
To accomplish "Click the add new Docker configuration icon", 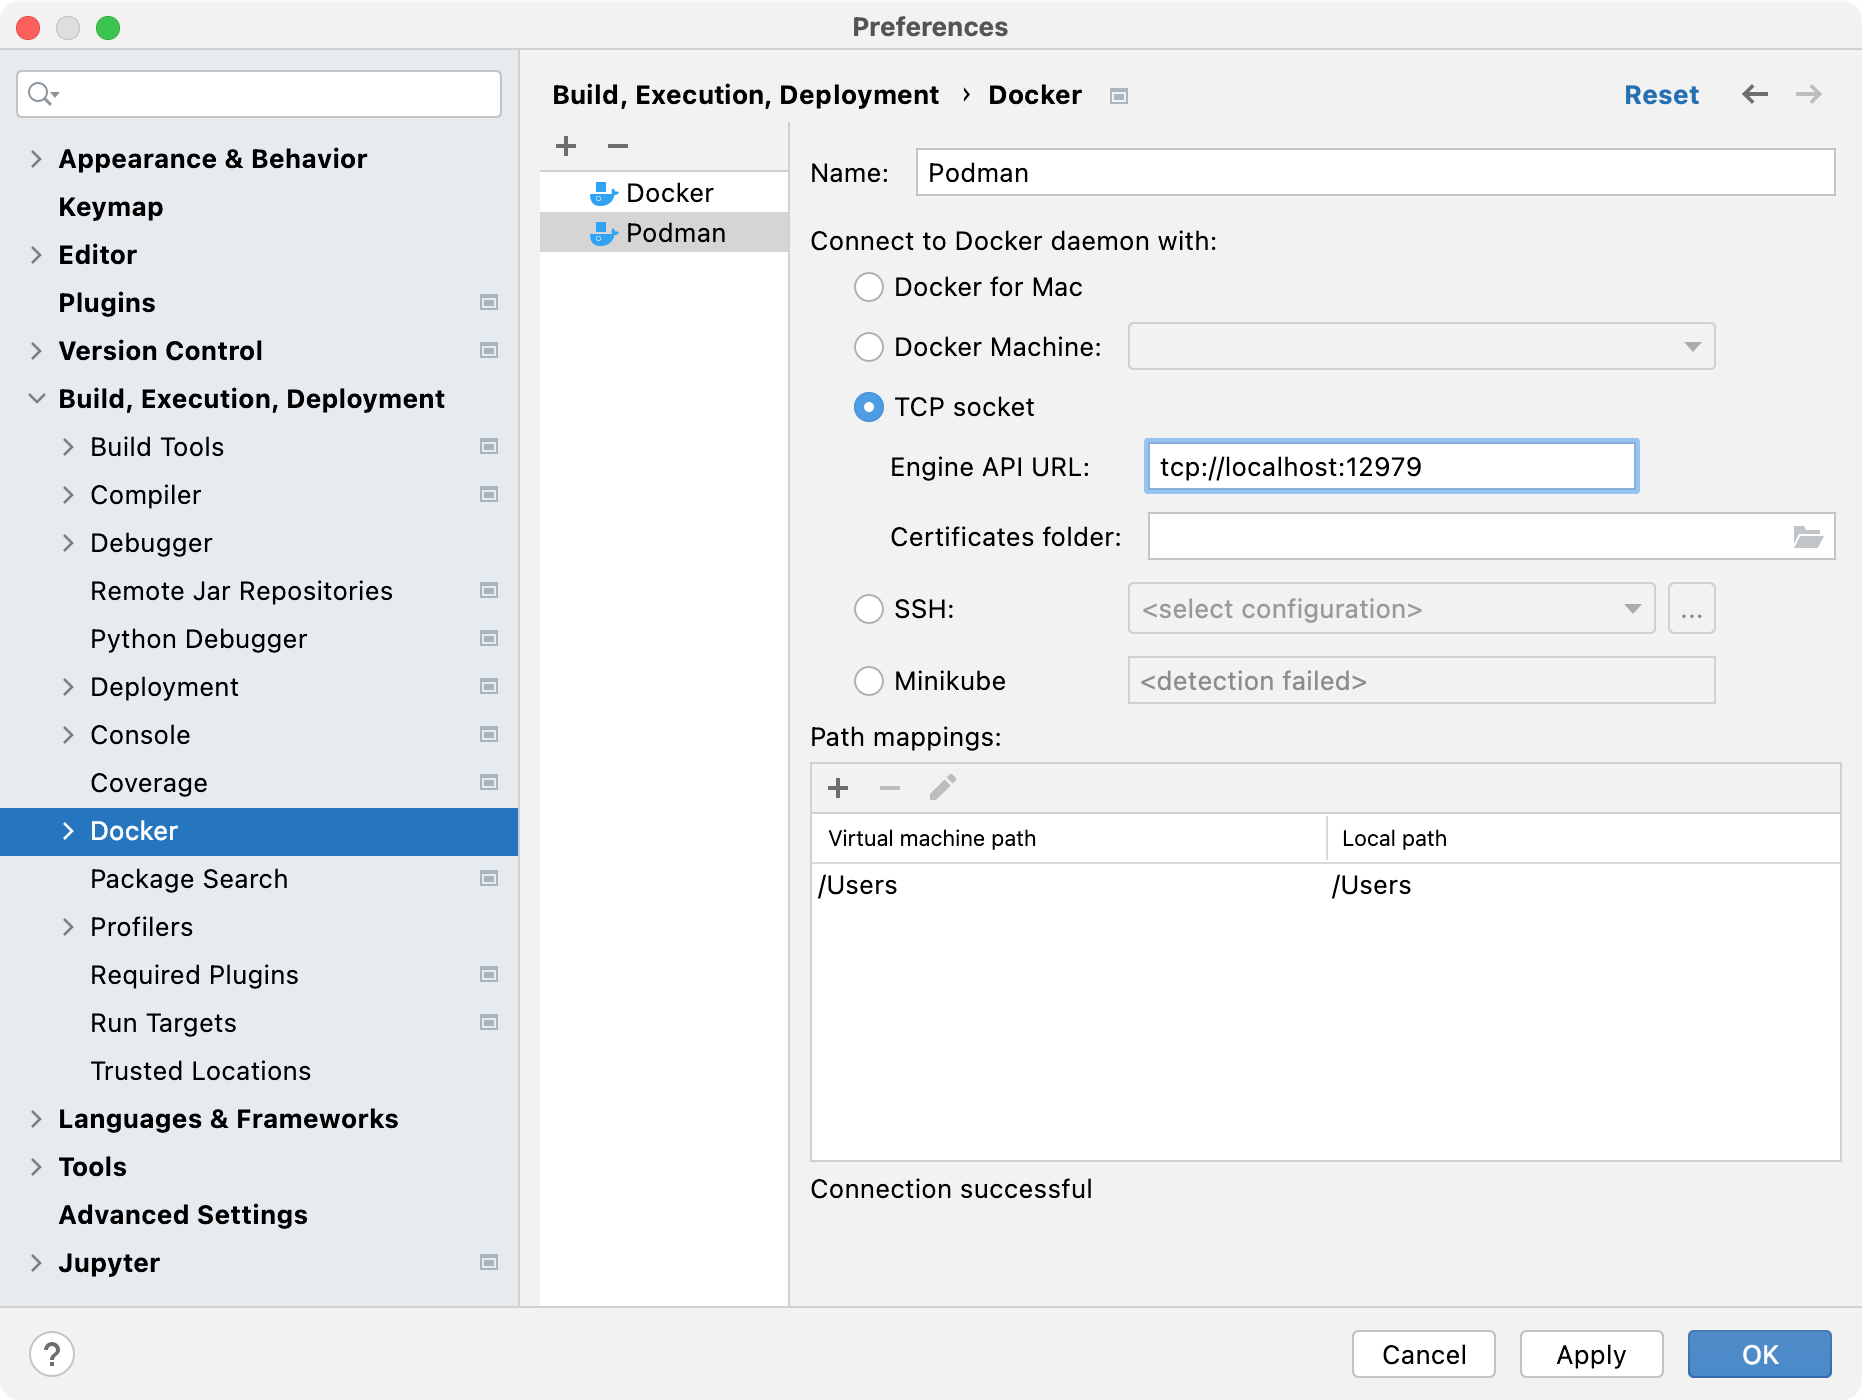I will point(566,146).
